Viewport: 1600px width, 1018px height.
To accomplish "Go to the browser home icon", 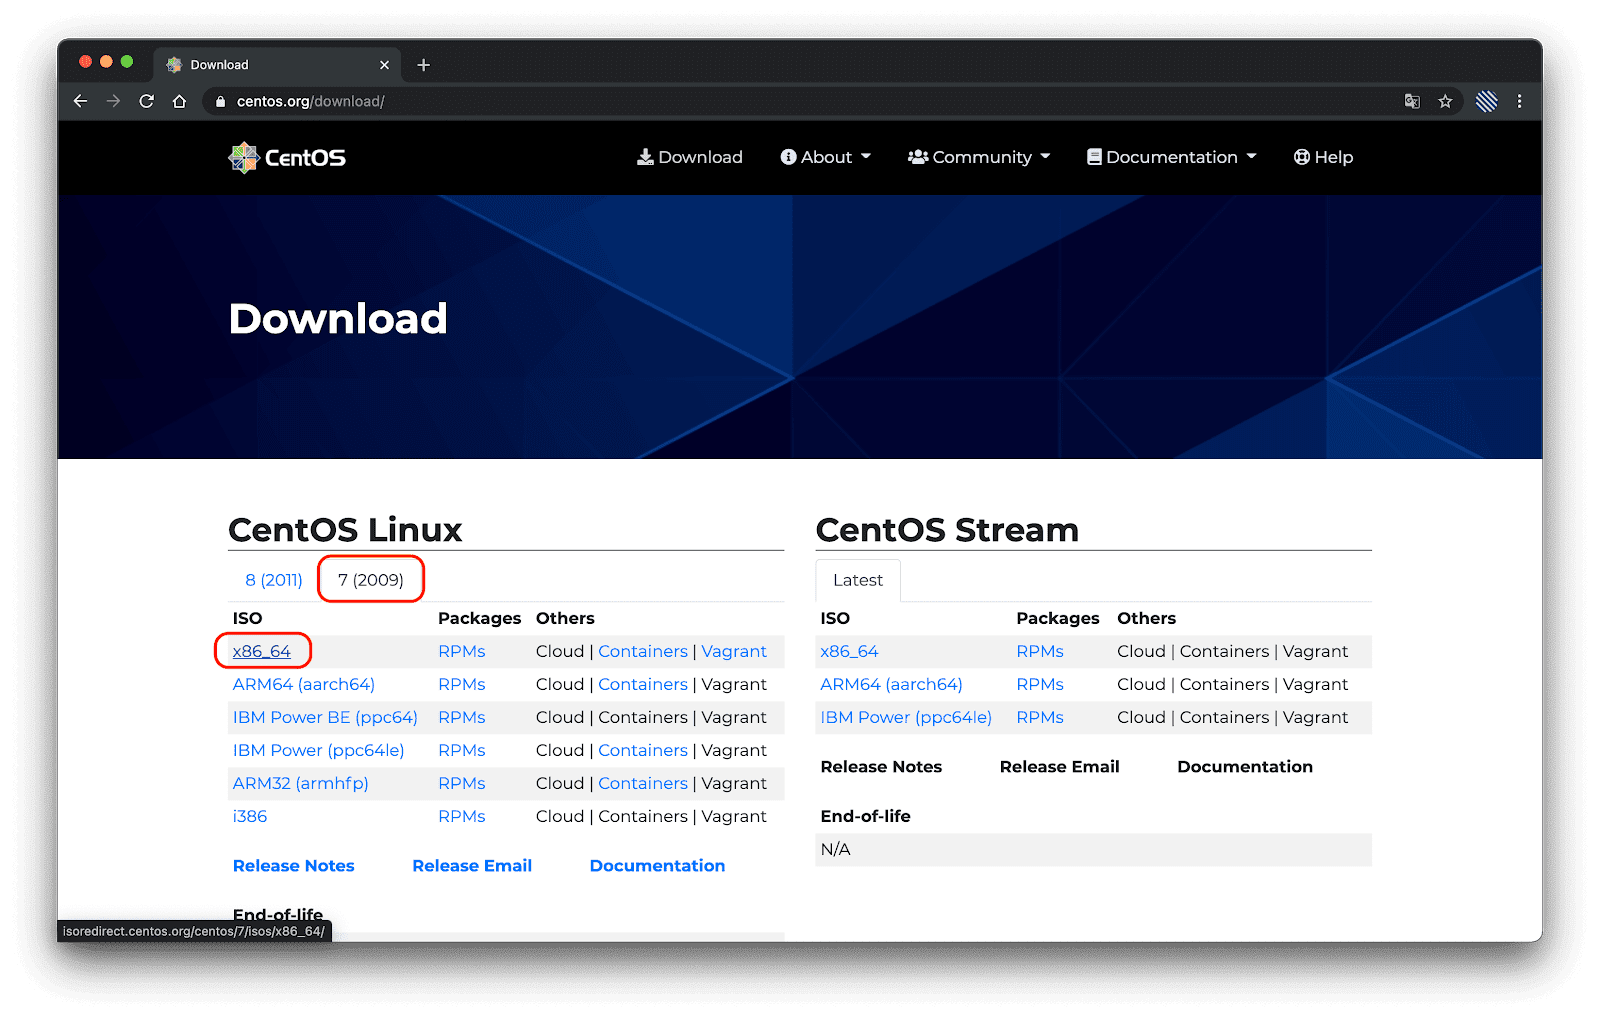I will click(179, 101).
